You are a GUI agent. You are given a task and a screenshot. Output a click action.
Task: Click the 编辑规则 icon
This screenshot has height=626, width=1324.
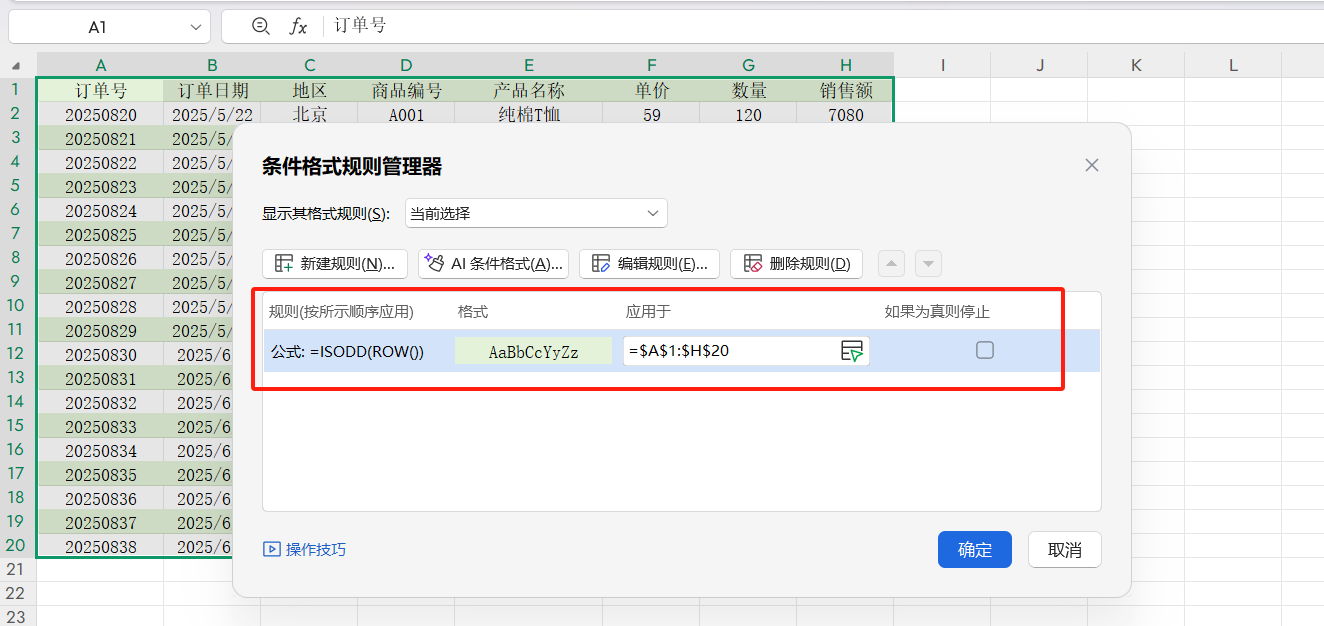coord(600,263)
